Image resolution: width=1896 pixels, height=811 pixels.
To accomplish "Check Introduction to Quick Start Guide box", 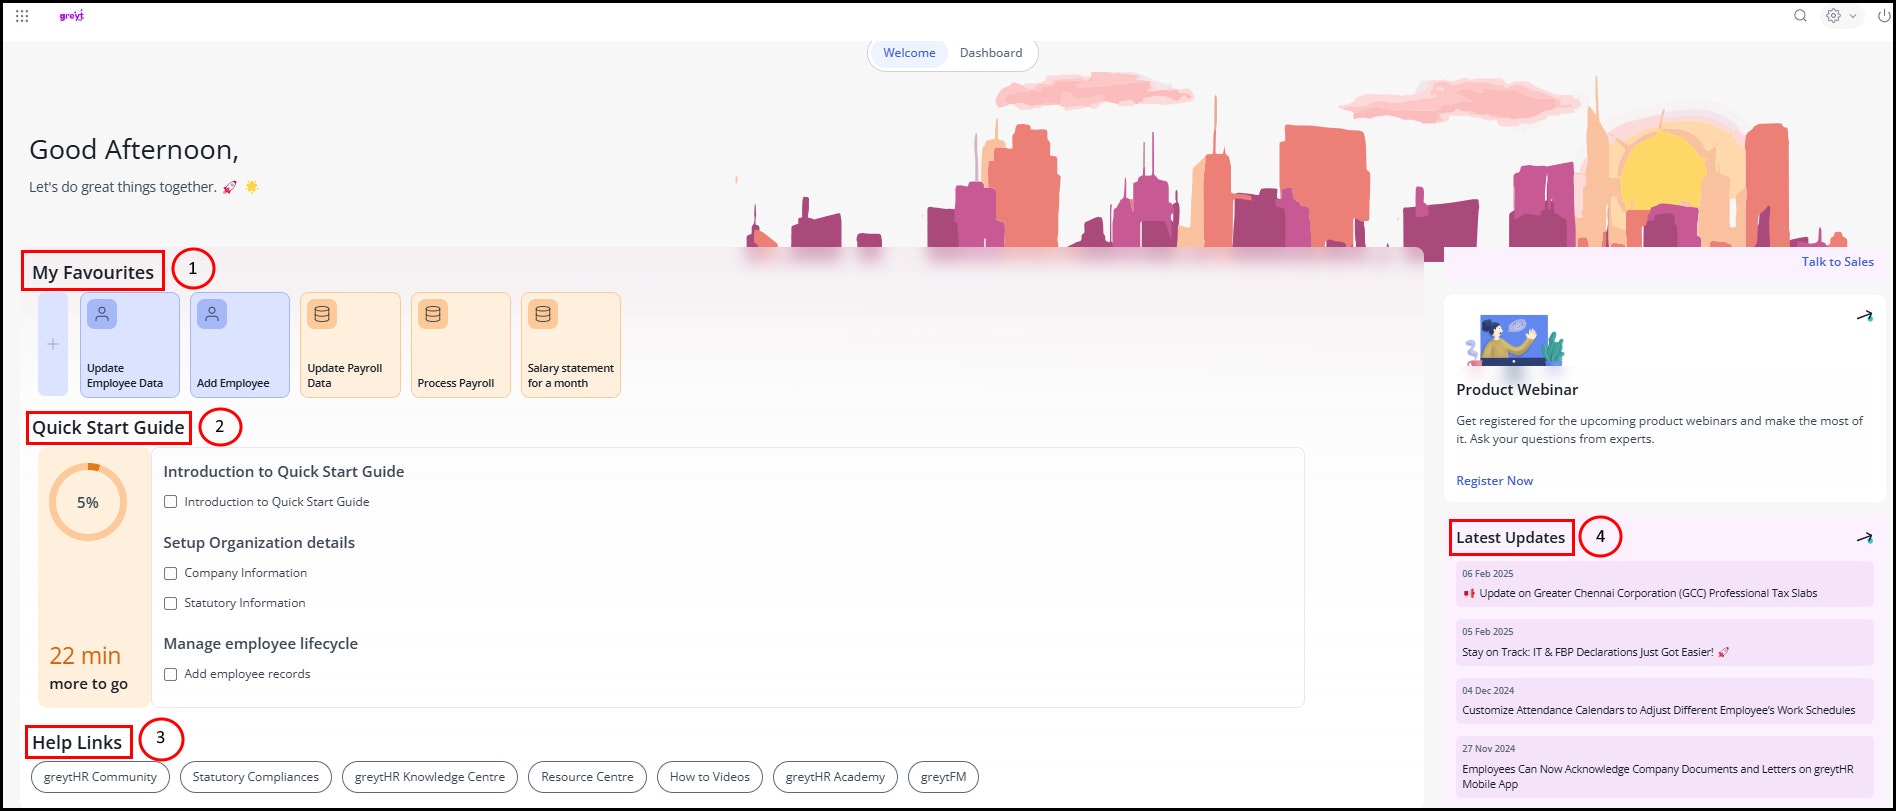I will [170, 502].
